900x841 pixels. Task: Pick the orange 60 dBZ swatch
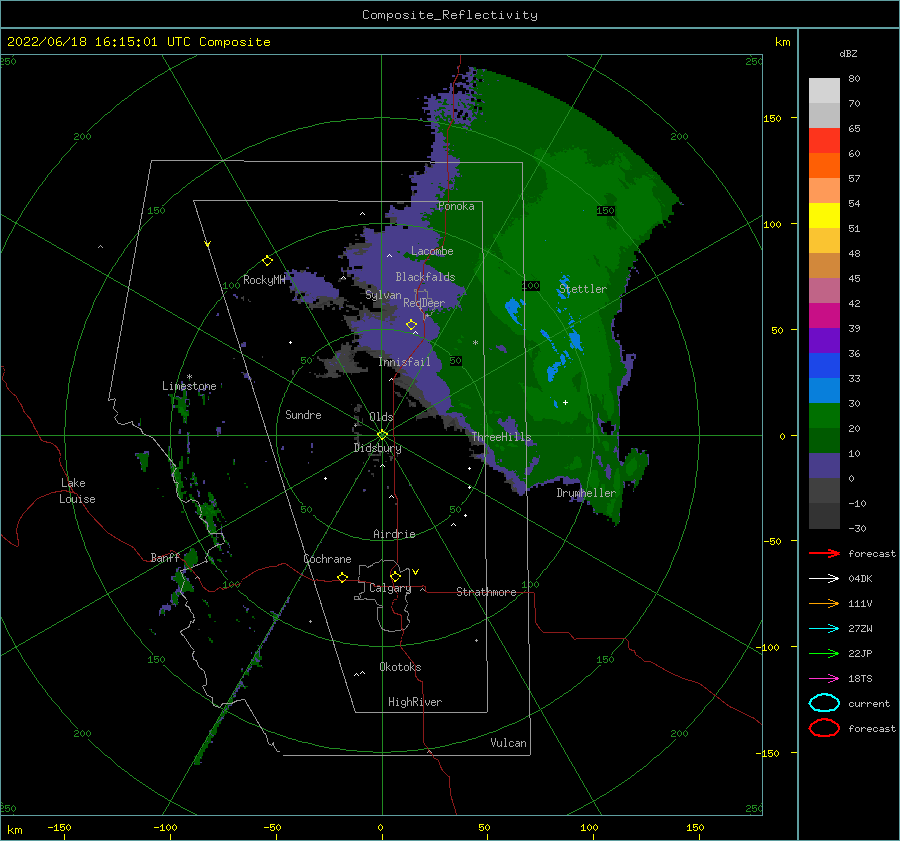[x=824, y=165]
